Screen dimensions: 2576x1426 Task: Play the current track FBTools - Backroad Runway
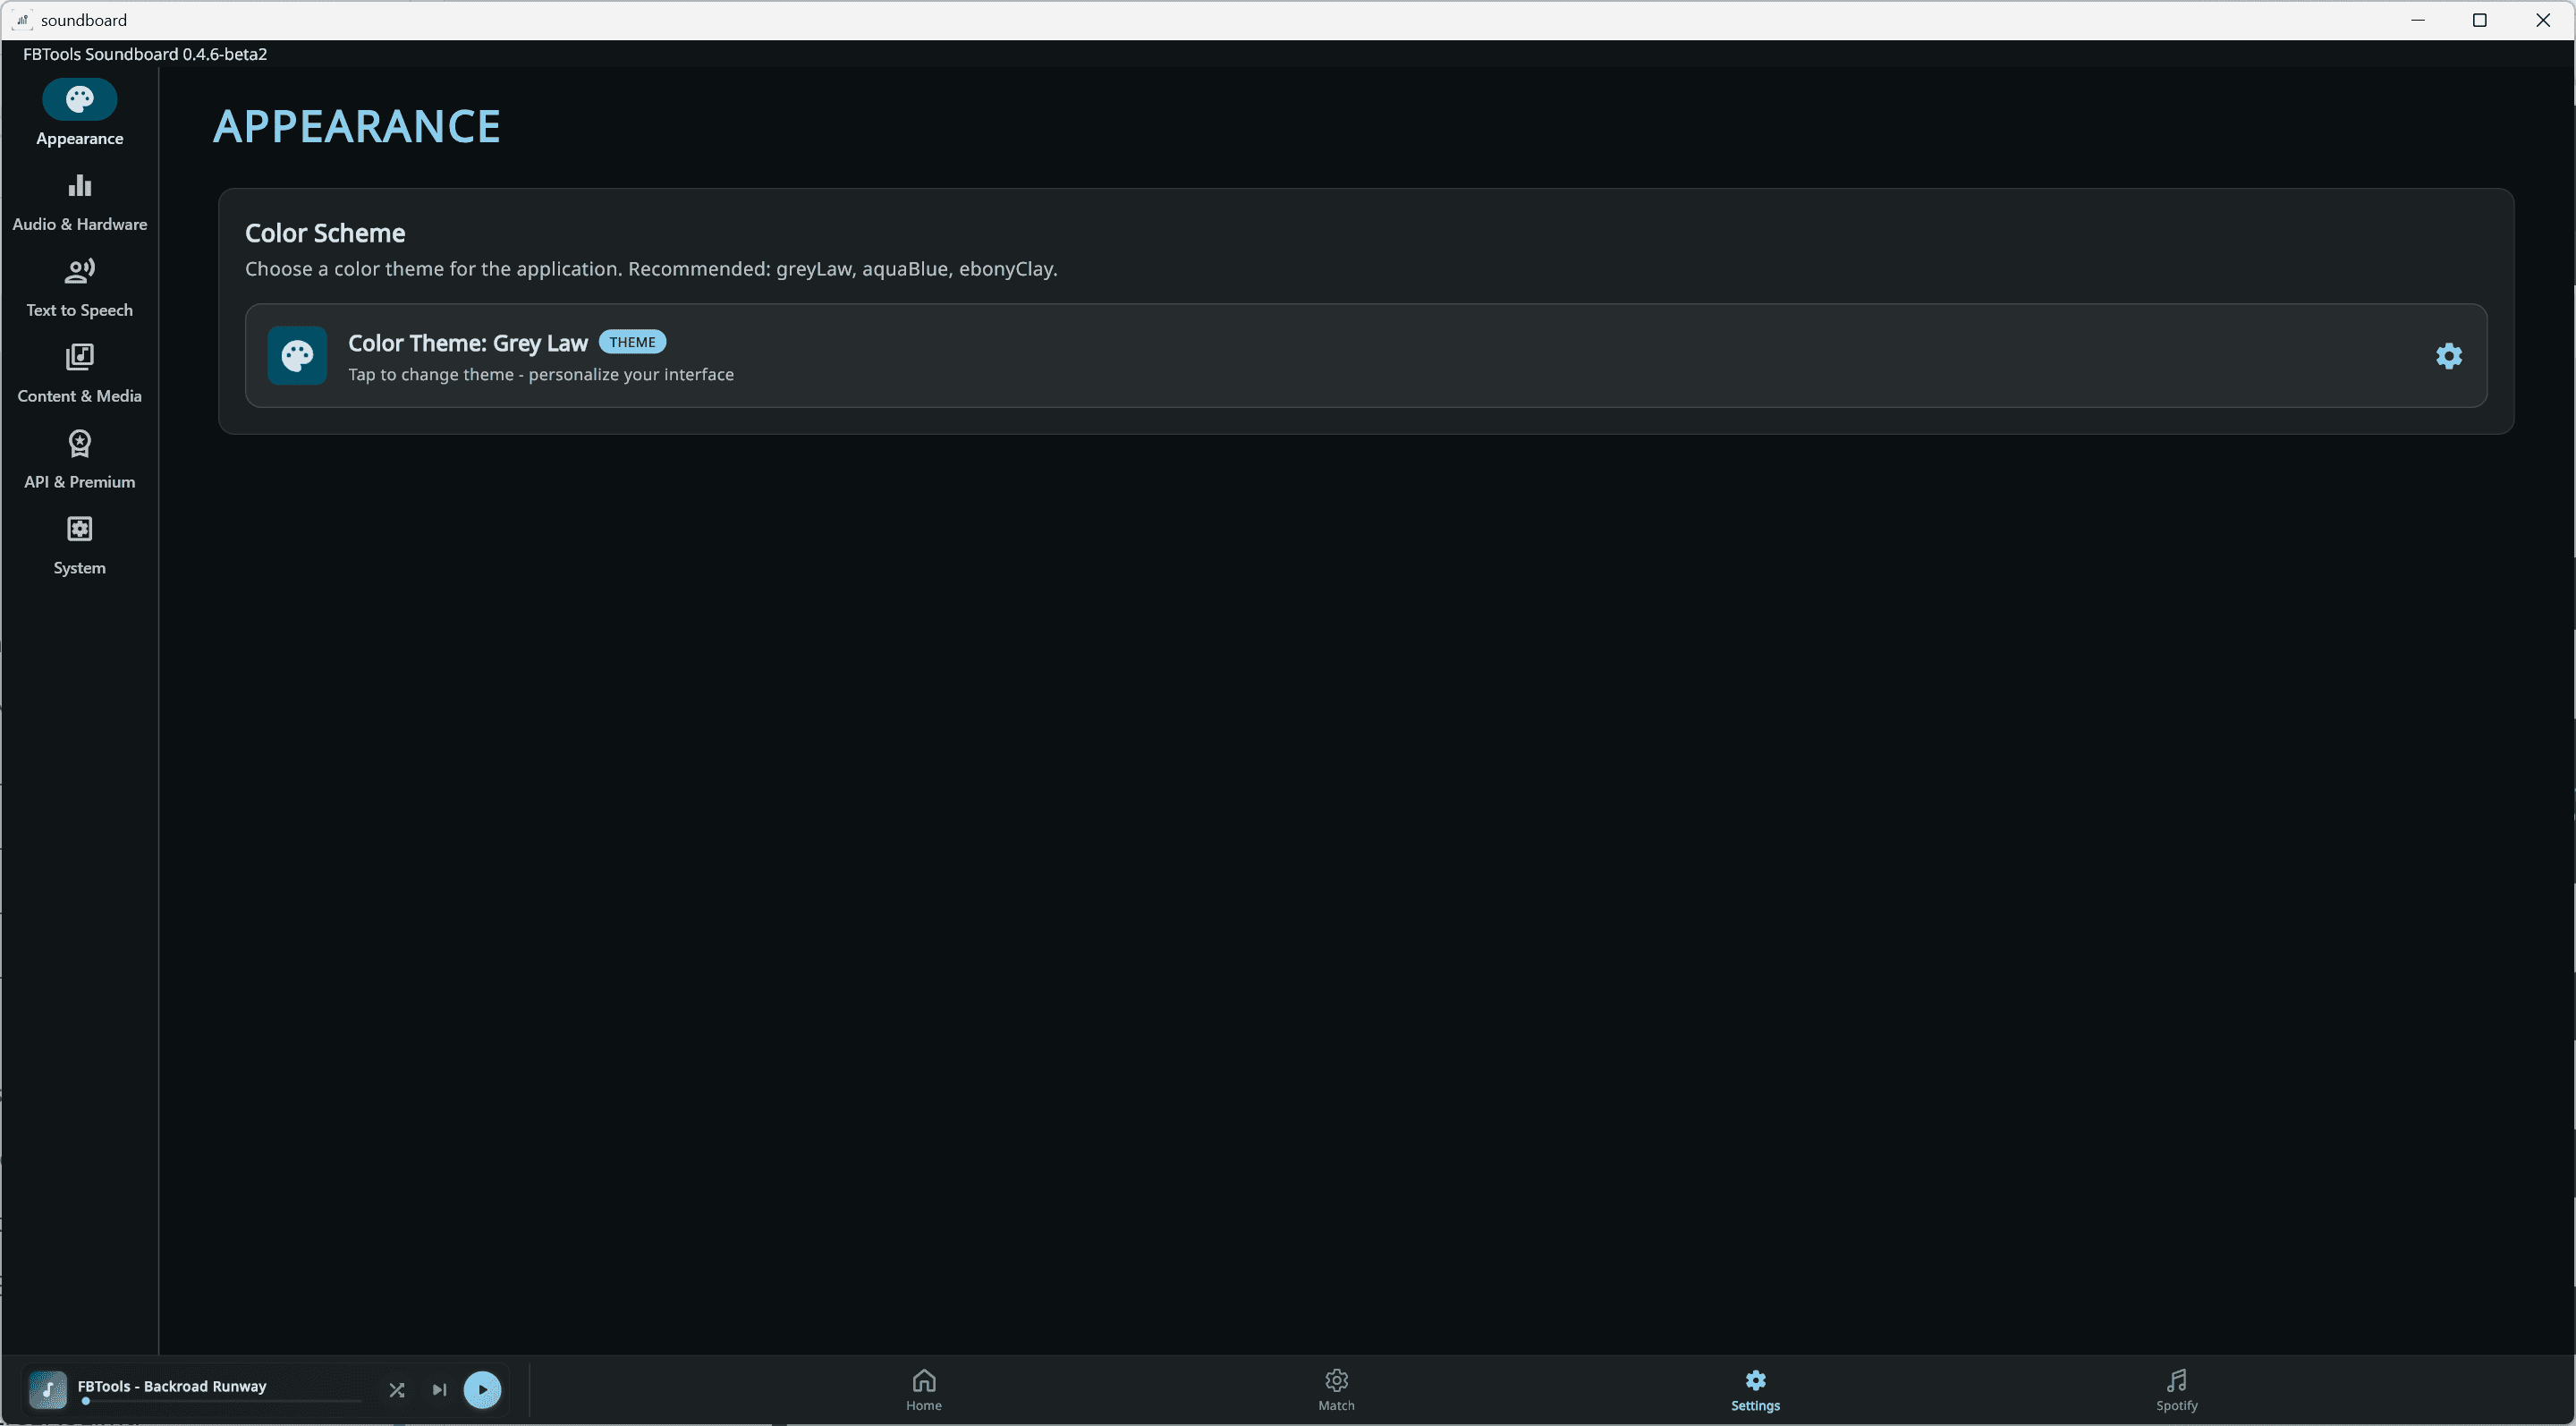point(483,1390)
